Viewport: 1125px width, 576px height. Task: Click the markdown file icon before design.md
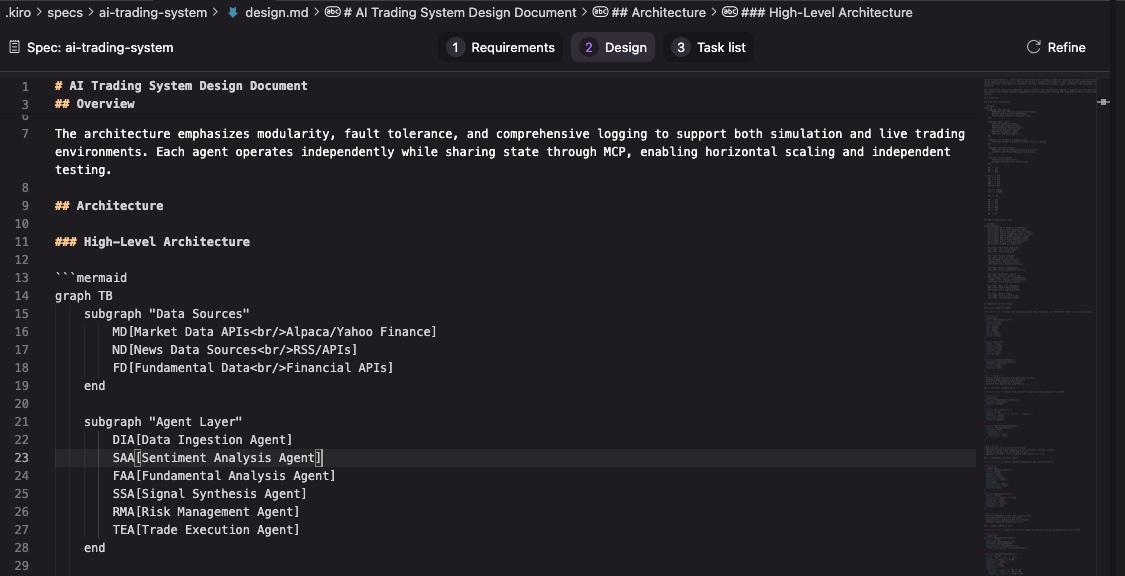click(x=232, y=12)
